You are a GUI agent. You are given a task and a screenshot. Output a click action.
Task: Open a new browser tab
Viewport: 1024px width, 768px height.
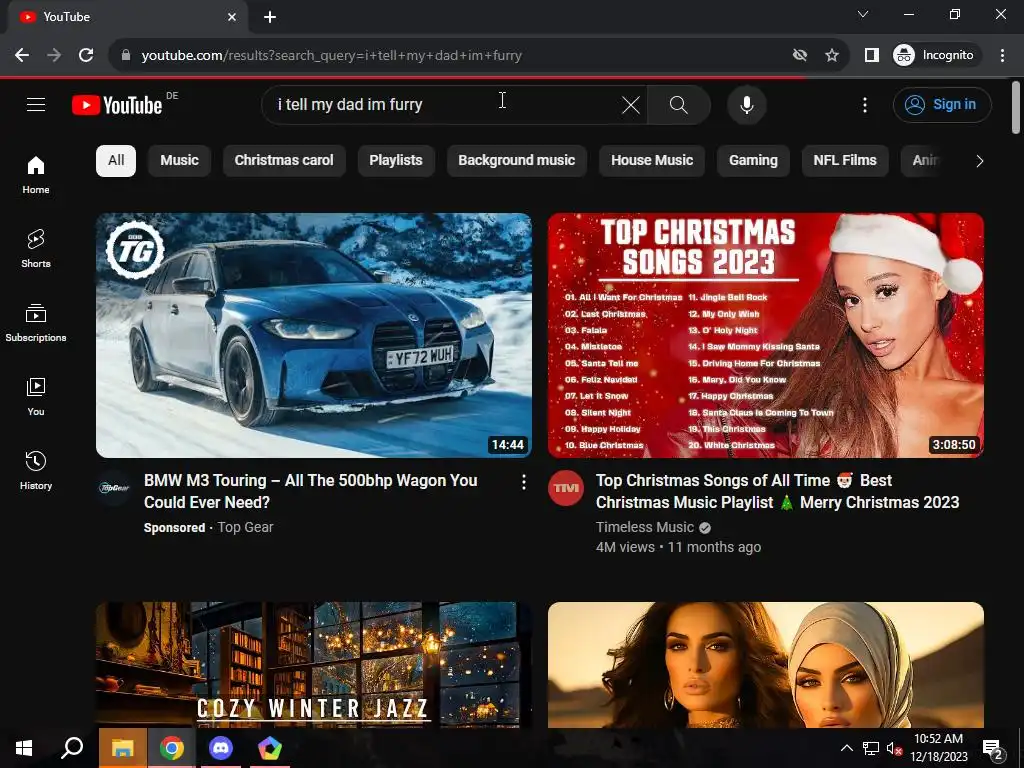(270, 17)
